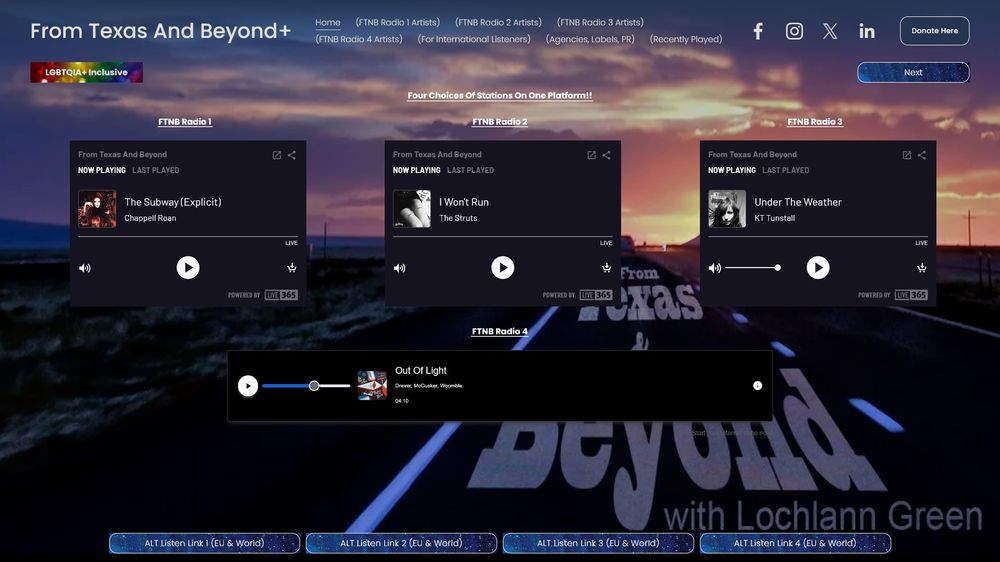Select Now Playing tab in Radio 3

coord(732,170)
